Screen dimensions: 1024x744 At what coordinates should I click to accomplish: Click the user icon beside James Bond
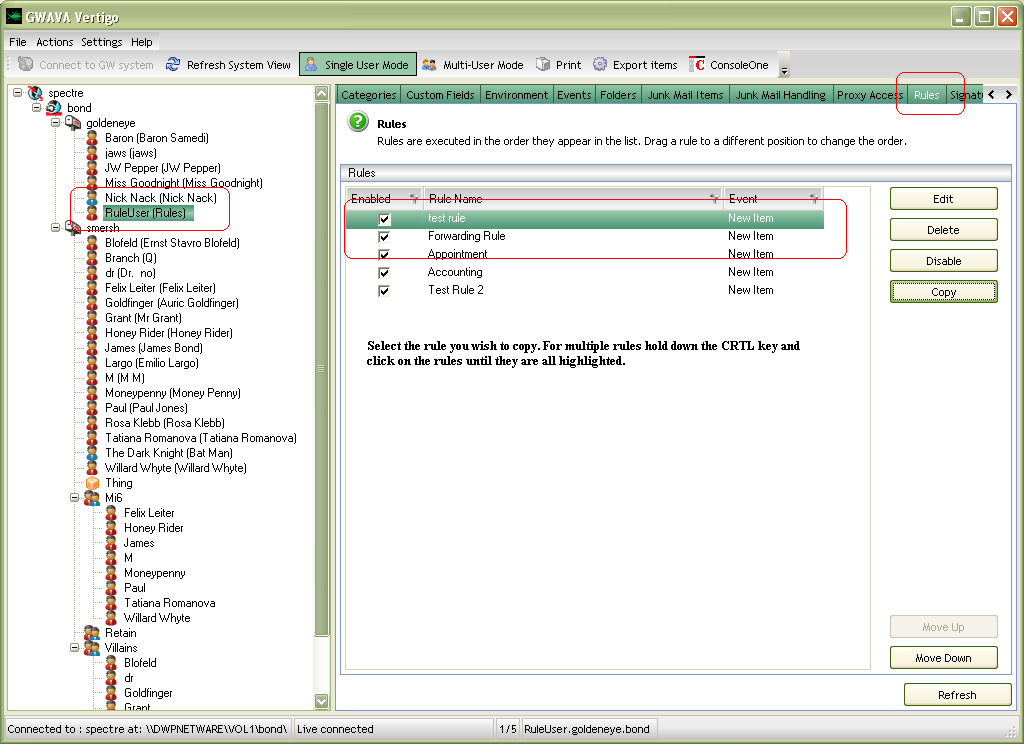pyautogui.click(x=92, y=348)
